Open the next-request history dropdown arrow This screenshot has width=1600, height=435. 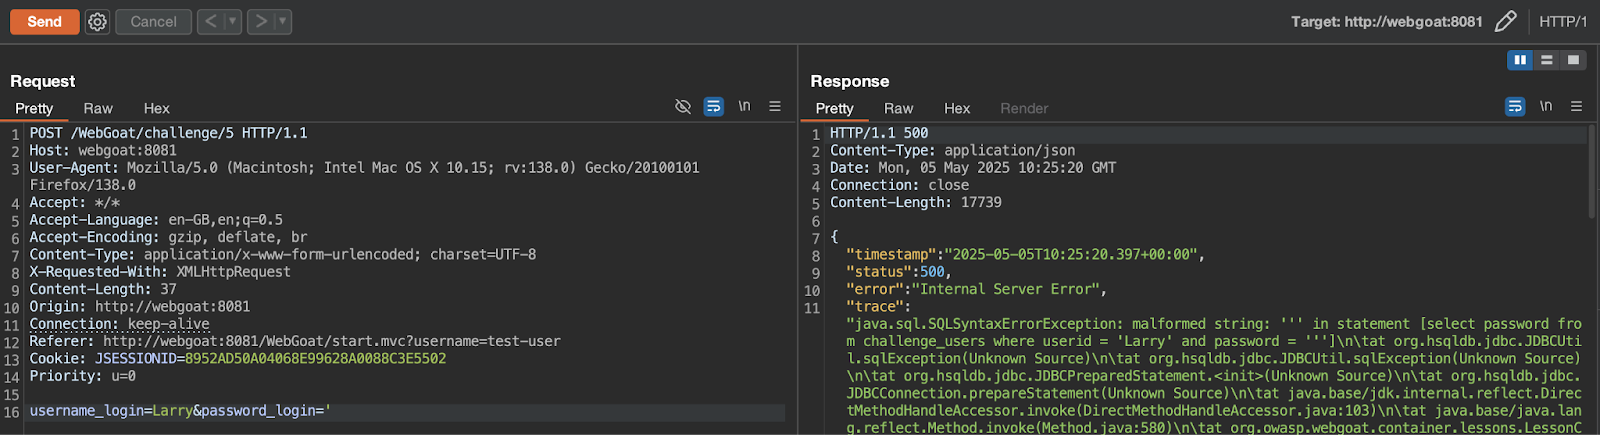point(282,21)
